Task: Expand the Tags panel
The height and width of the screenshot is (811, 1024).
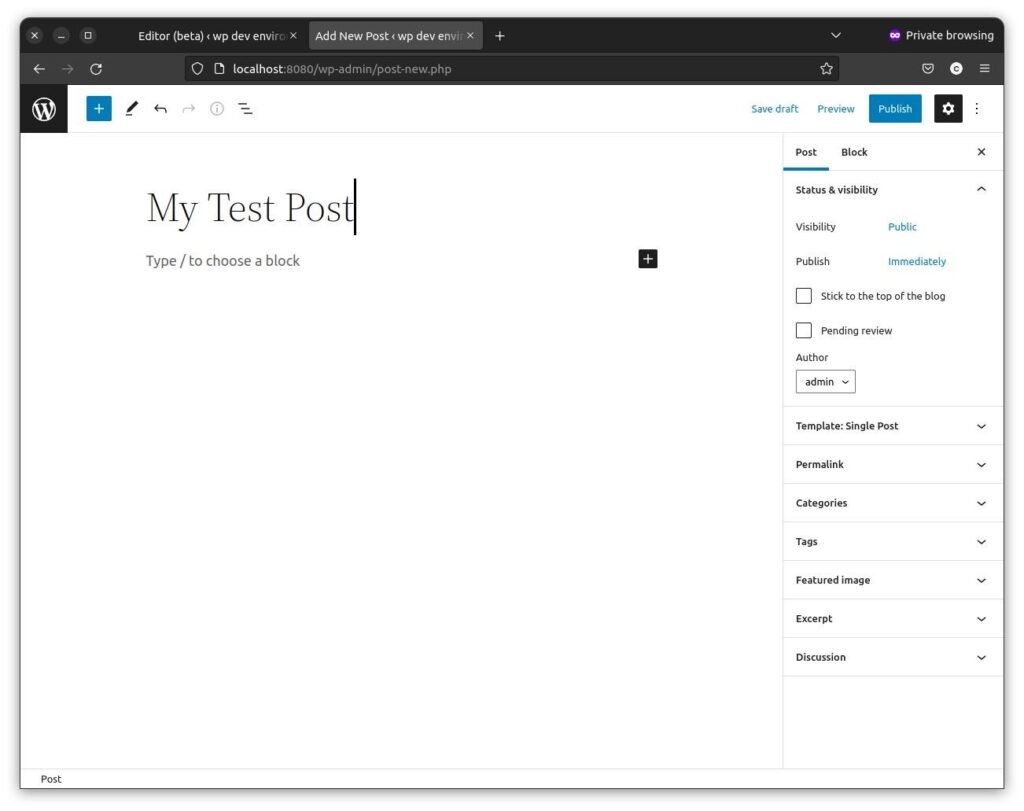Action: [892, 542]
